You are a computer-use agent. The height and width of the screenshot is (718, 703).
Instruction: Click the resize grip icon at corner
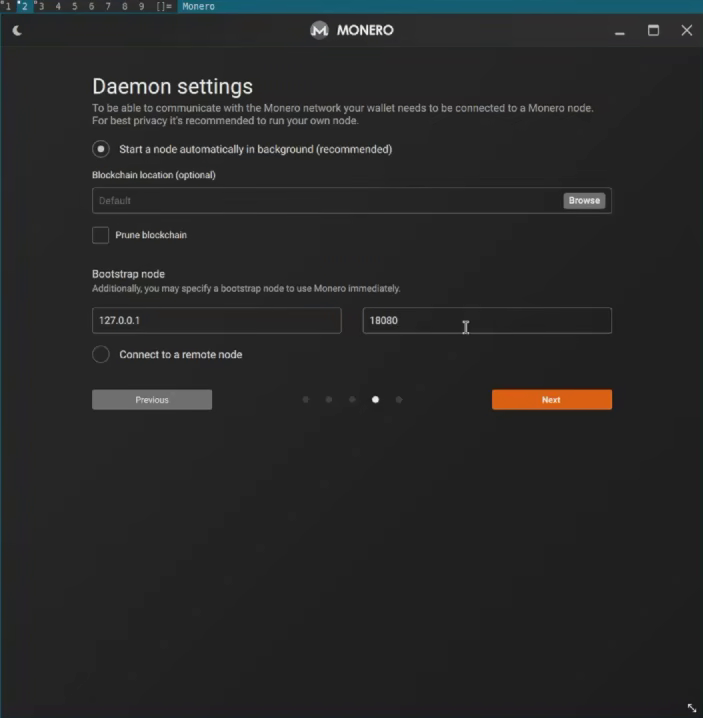[692, 708]
